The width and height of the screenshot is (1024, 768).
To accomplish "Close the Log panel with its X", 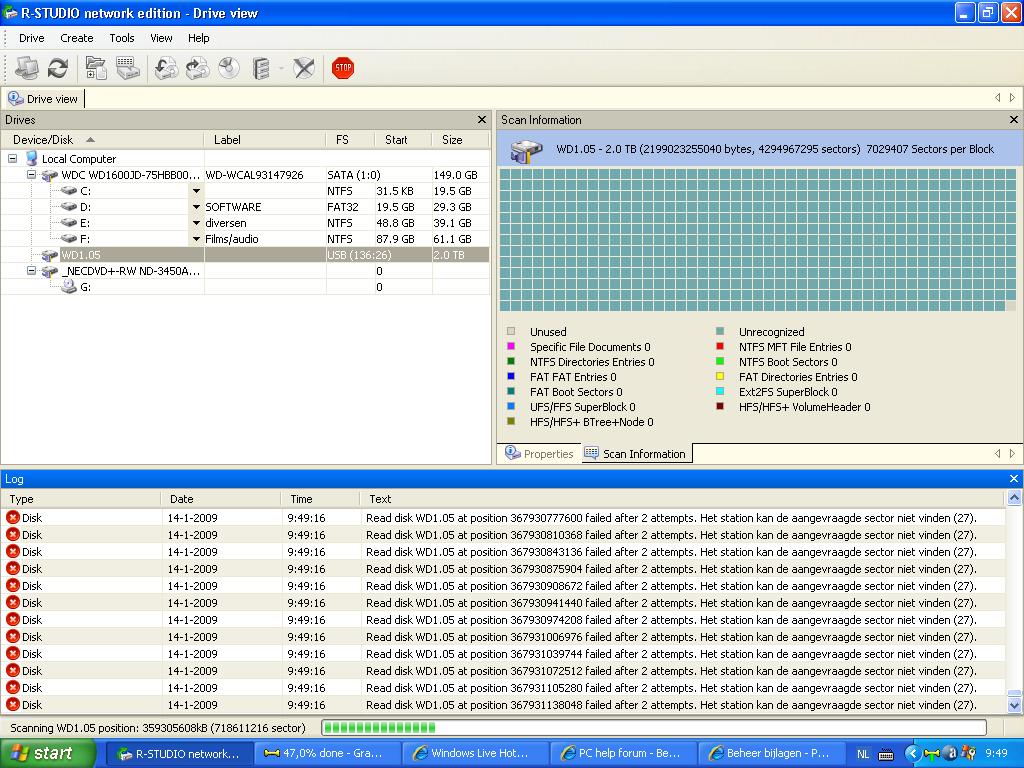I will coord(1014,479).
